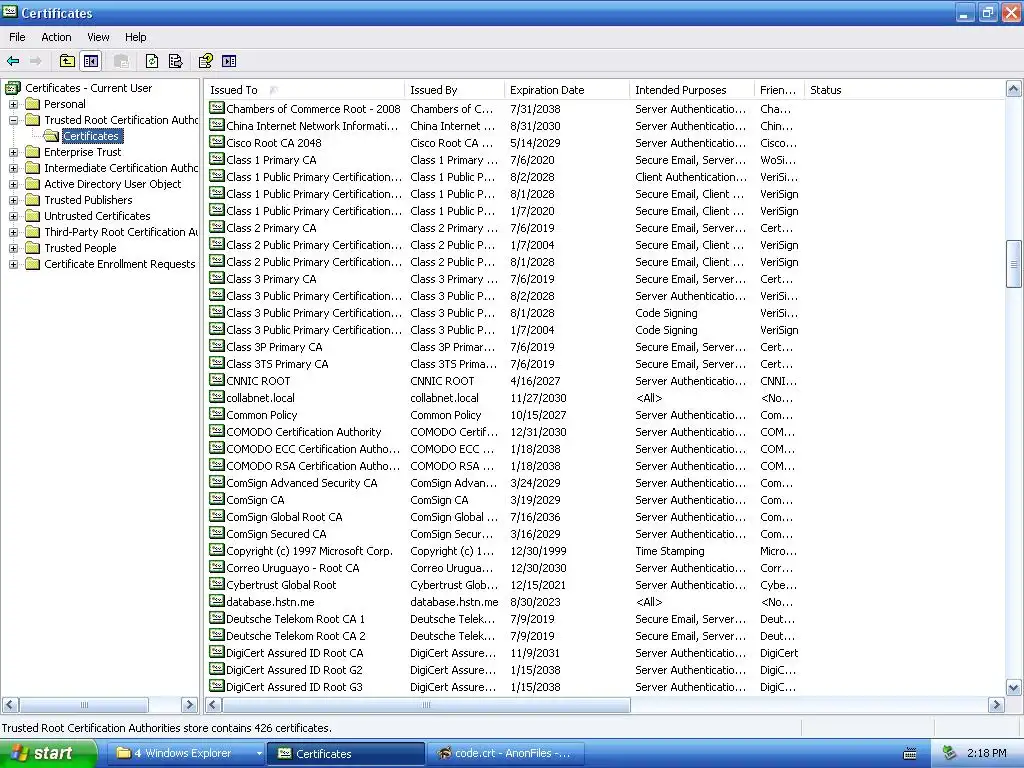Screen dimensions: 1024x768
Task: Select Class 1 Primary CA certificate icon
Action: (216, 159)
